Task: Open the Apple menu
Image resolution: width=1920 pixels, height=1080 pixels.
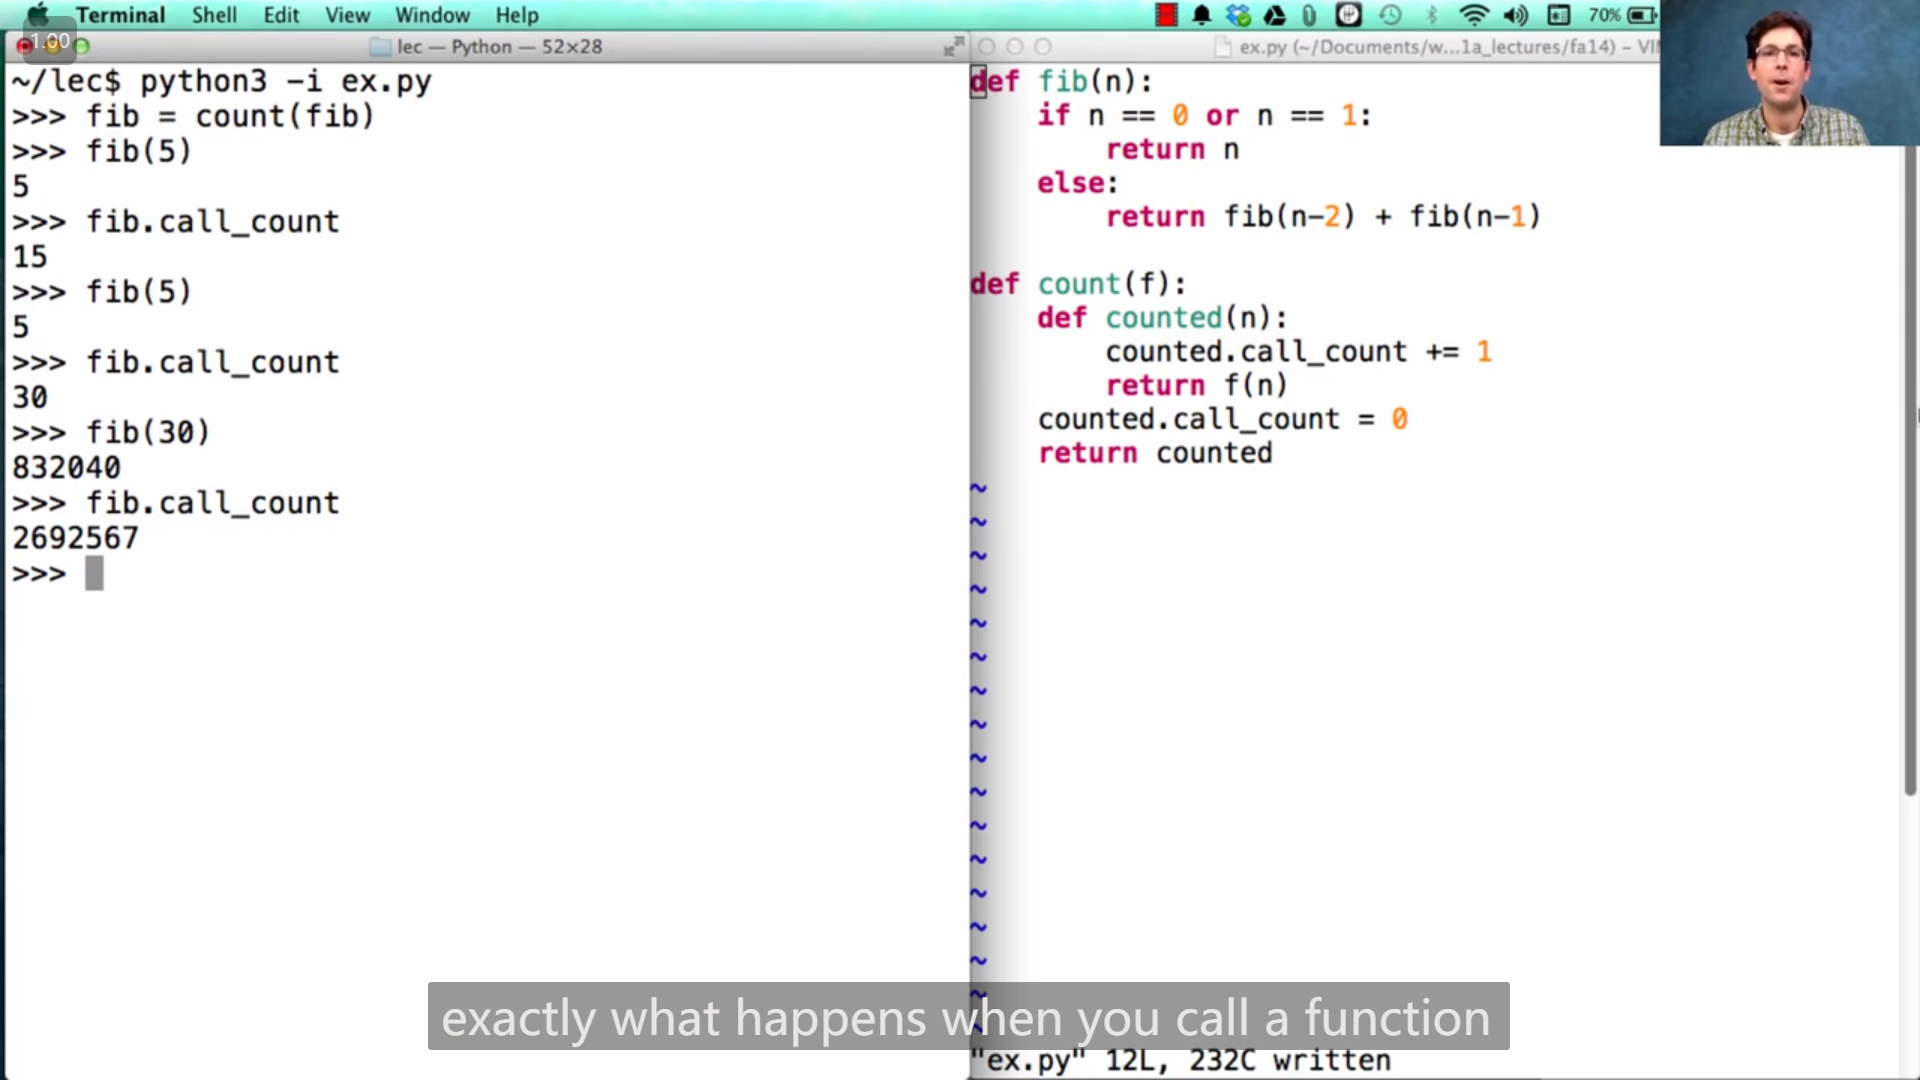Action: pos(37,15)
